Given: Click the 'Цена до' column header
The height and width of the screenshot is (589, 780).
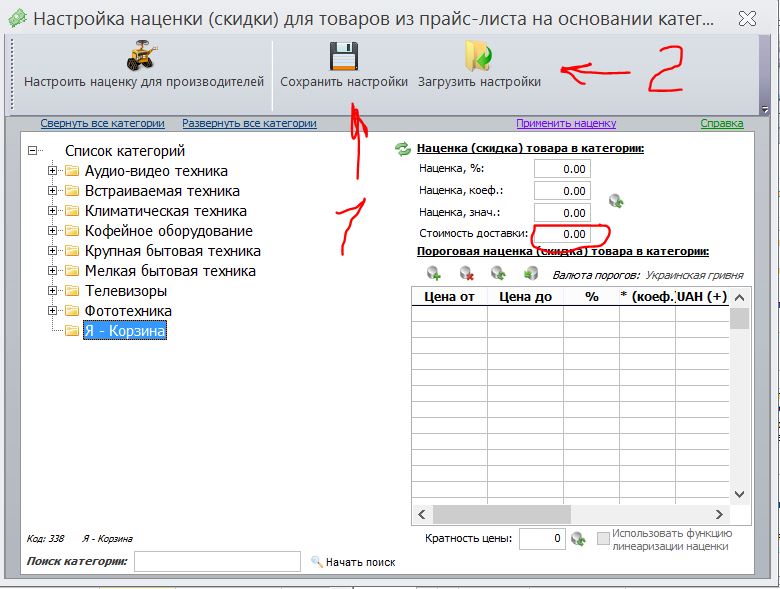Looking at the screenshot, I should pyautogui.click(x=525, y=297).
